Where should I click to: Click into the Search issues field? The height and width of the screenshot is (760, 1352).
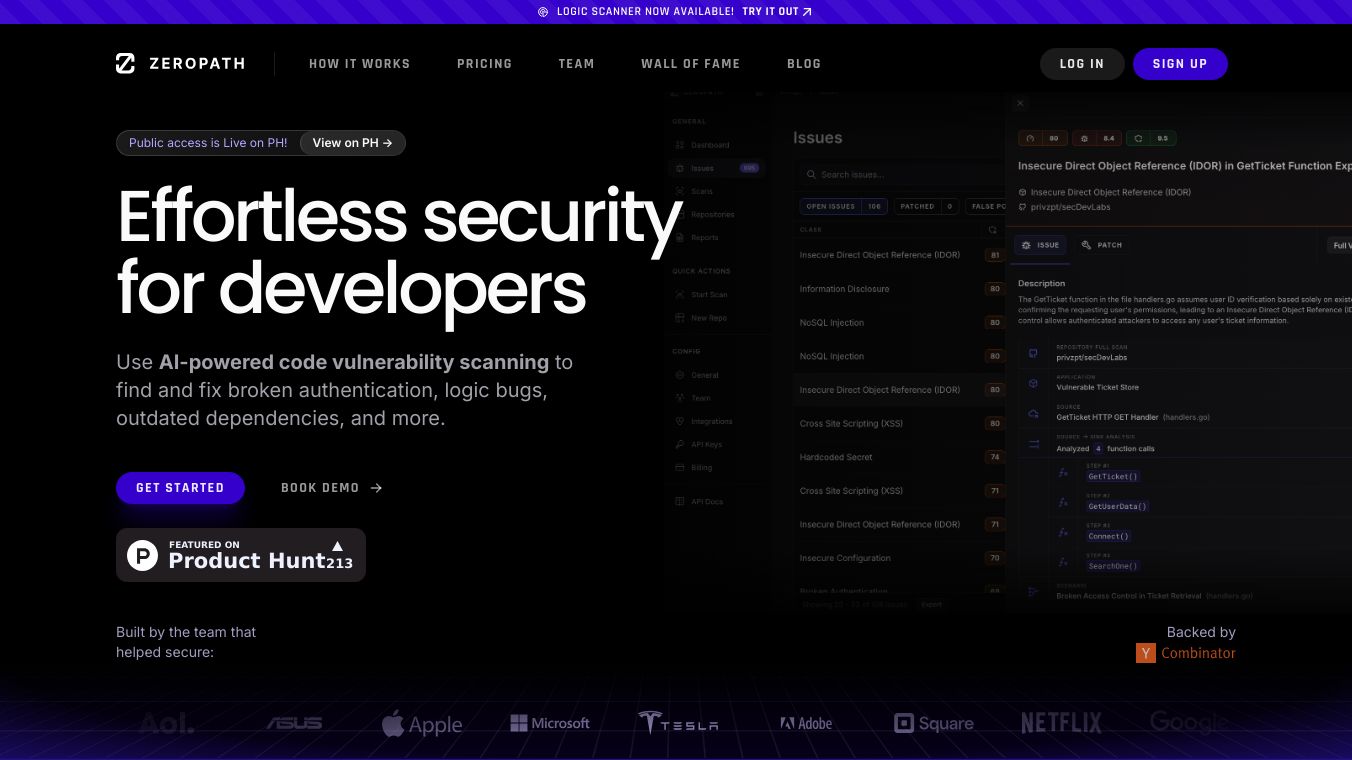pyautogui.click(x=900, y=174)
